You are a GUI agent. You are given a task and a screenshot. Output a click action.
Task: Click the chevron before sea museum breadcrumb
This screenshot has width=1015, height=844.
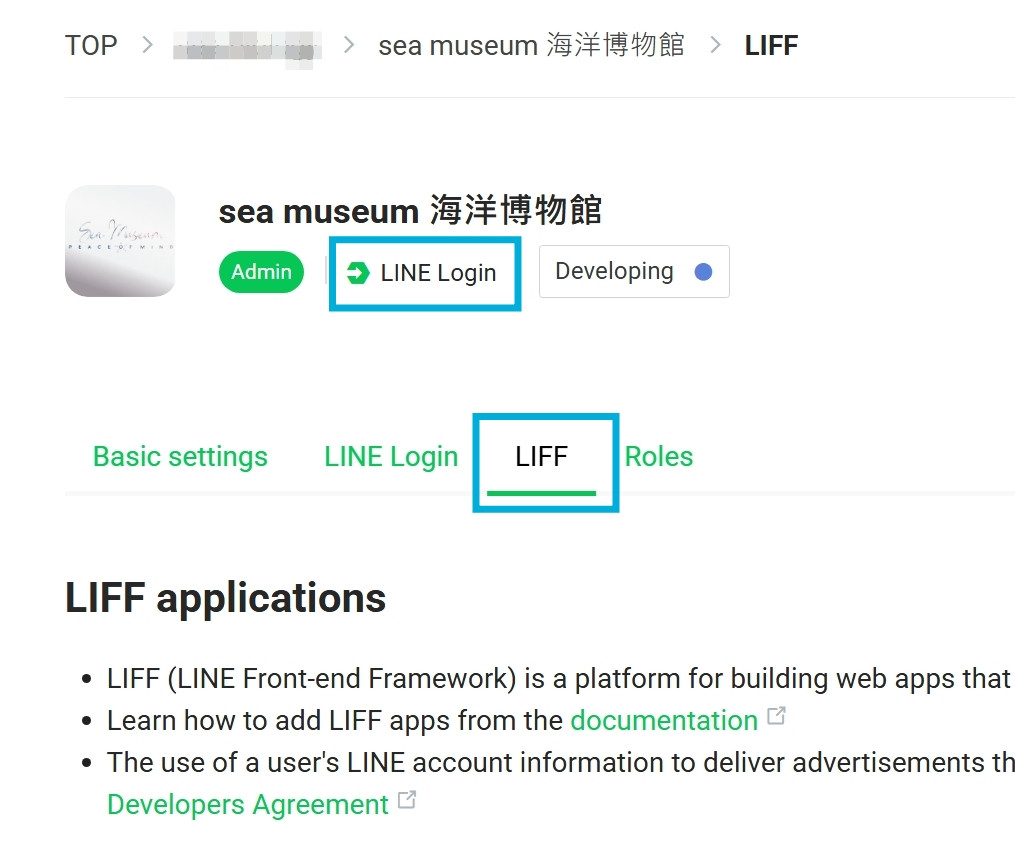tap(349, 45)
